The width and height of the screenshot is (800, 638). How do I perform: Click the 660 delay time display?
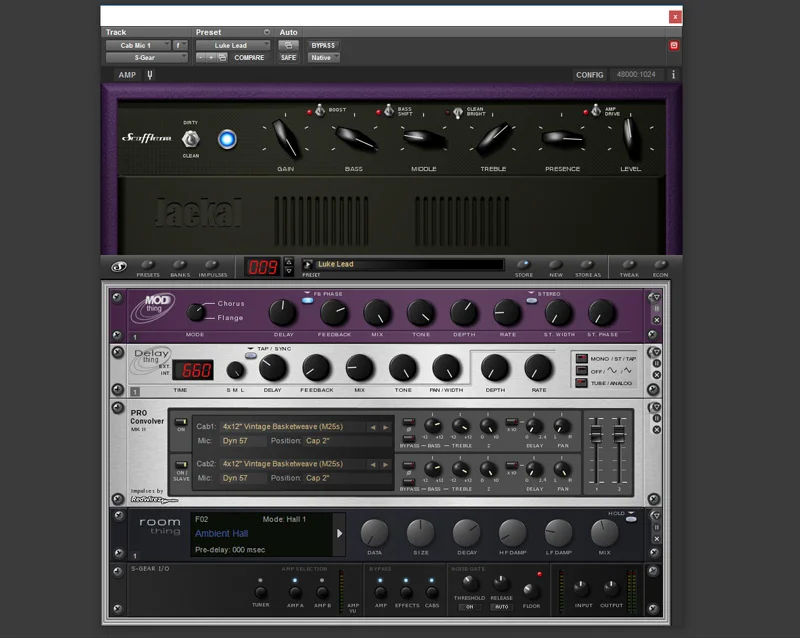(x=192, y=370)
